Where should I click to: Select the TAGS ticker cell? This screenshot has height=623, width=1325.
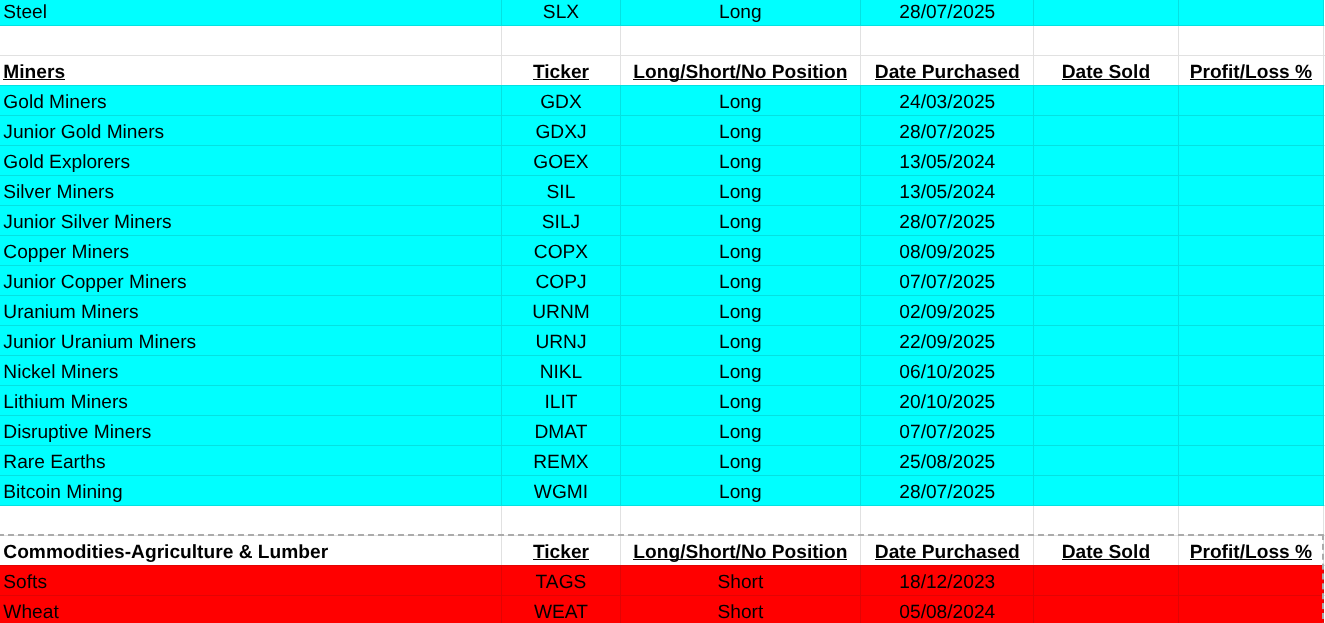560,582
